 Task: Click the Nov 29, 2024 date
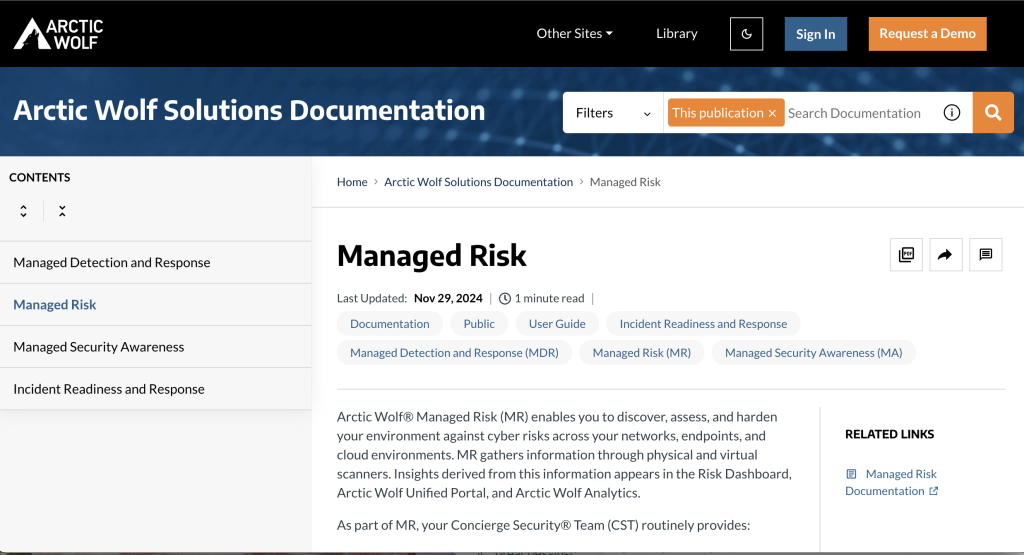[x=448, y=298]
